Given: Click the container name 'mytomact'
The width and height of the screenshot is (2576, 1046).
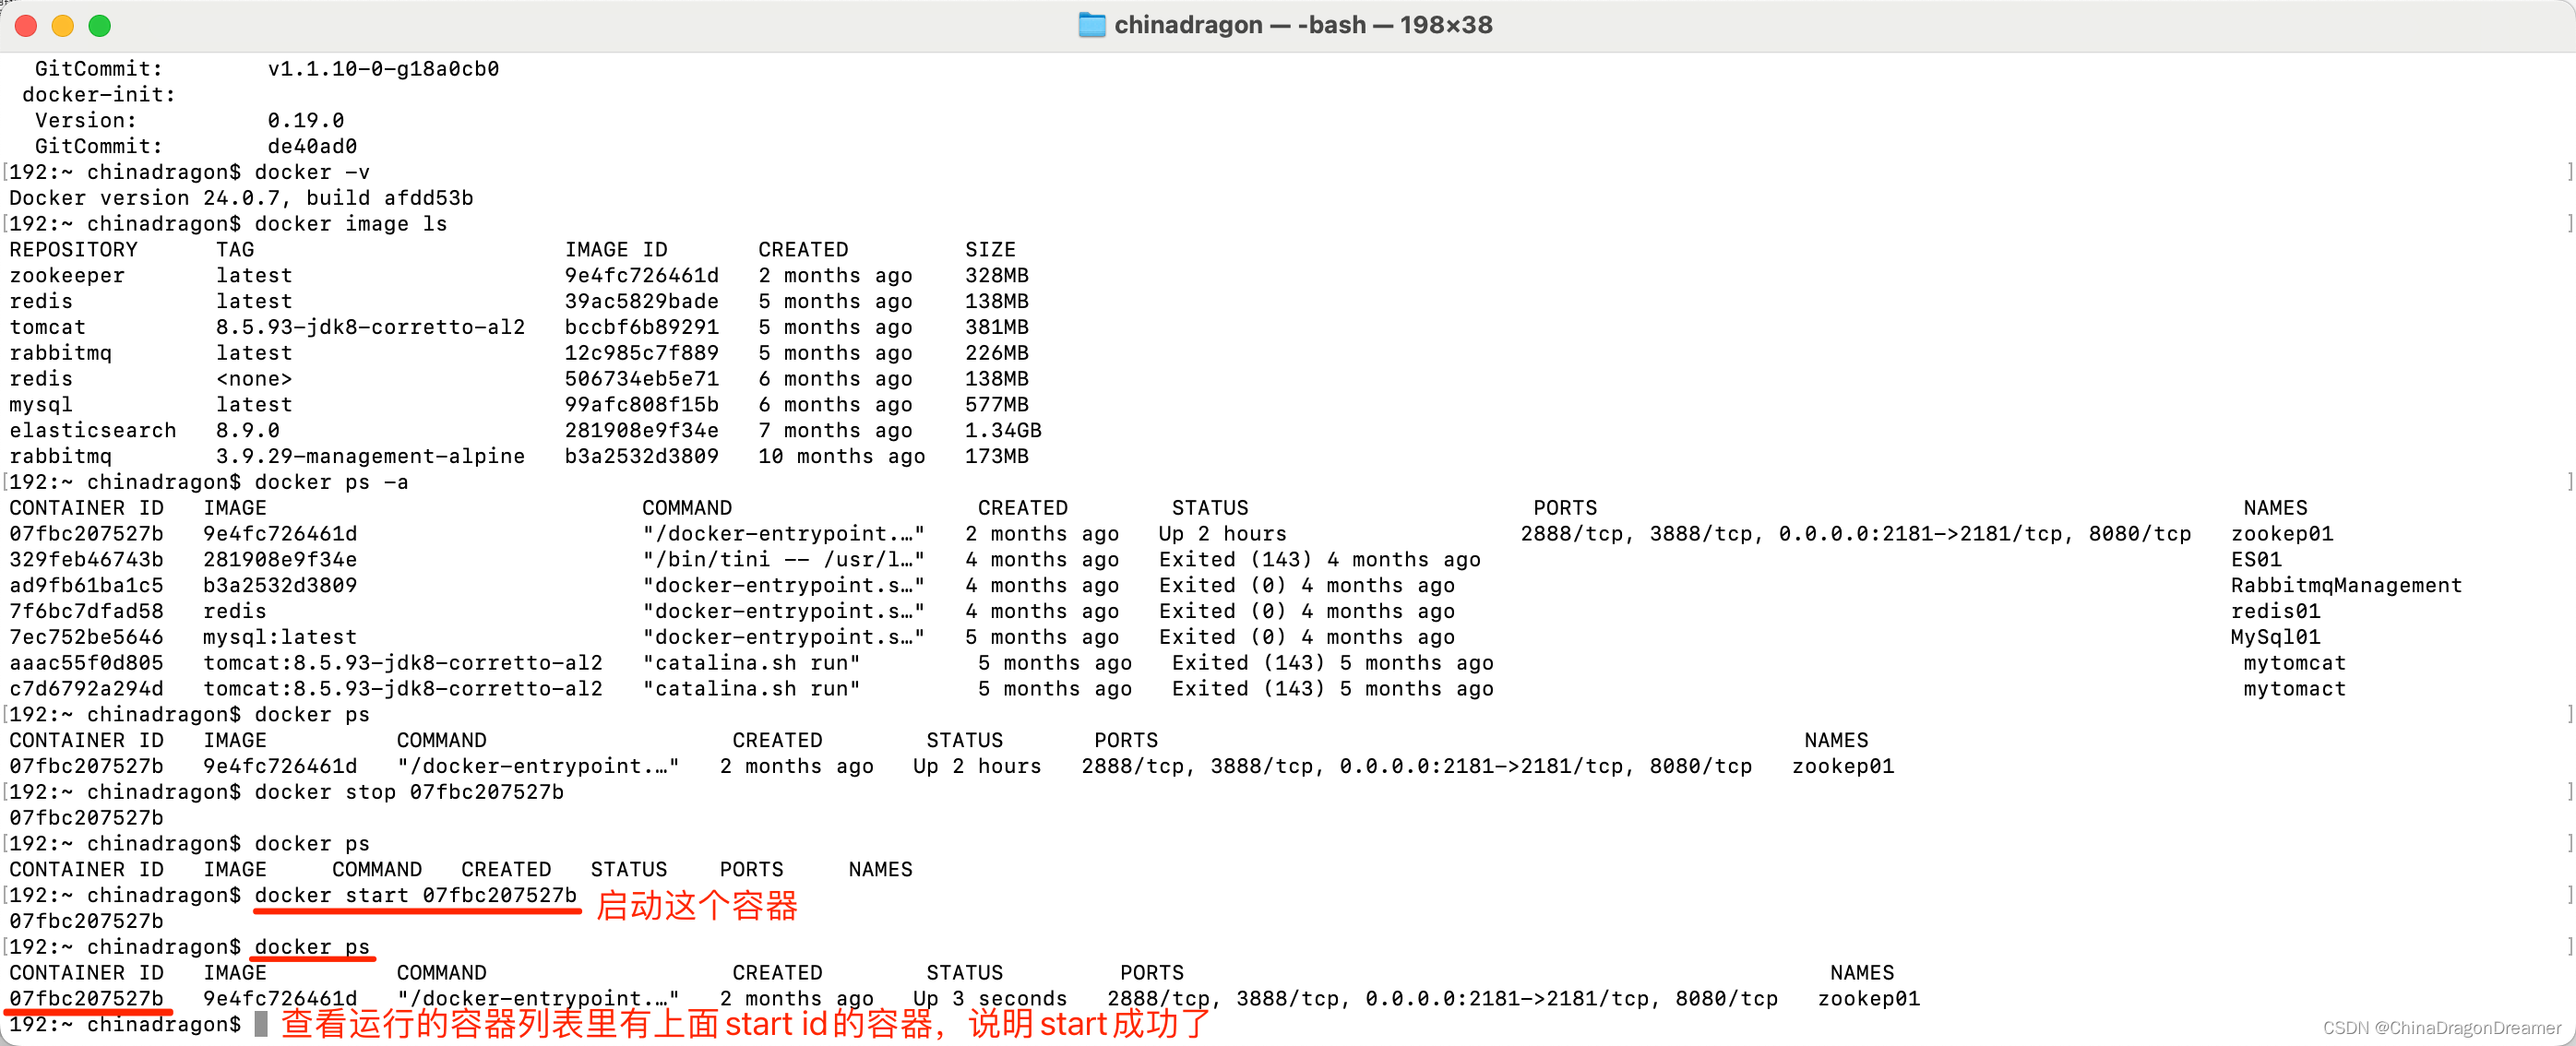Looking at the screenshot, I should [2294, 689].
